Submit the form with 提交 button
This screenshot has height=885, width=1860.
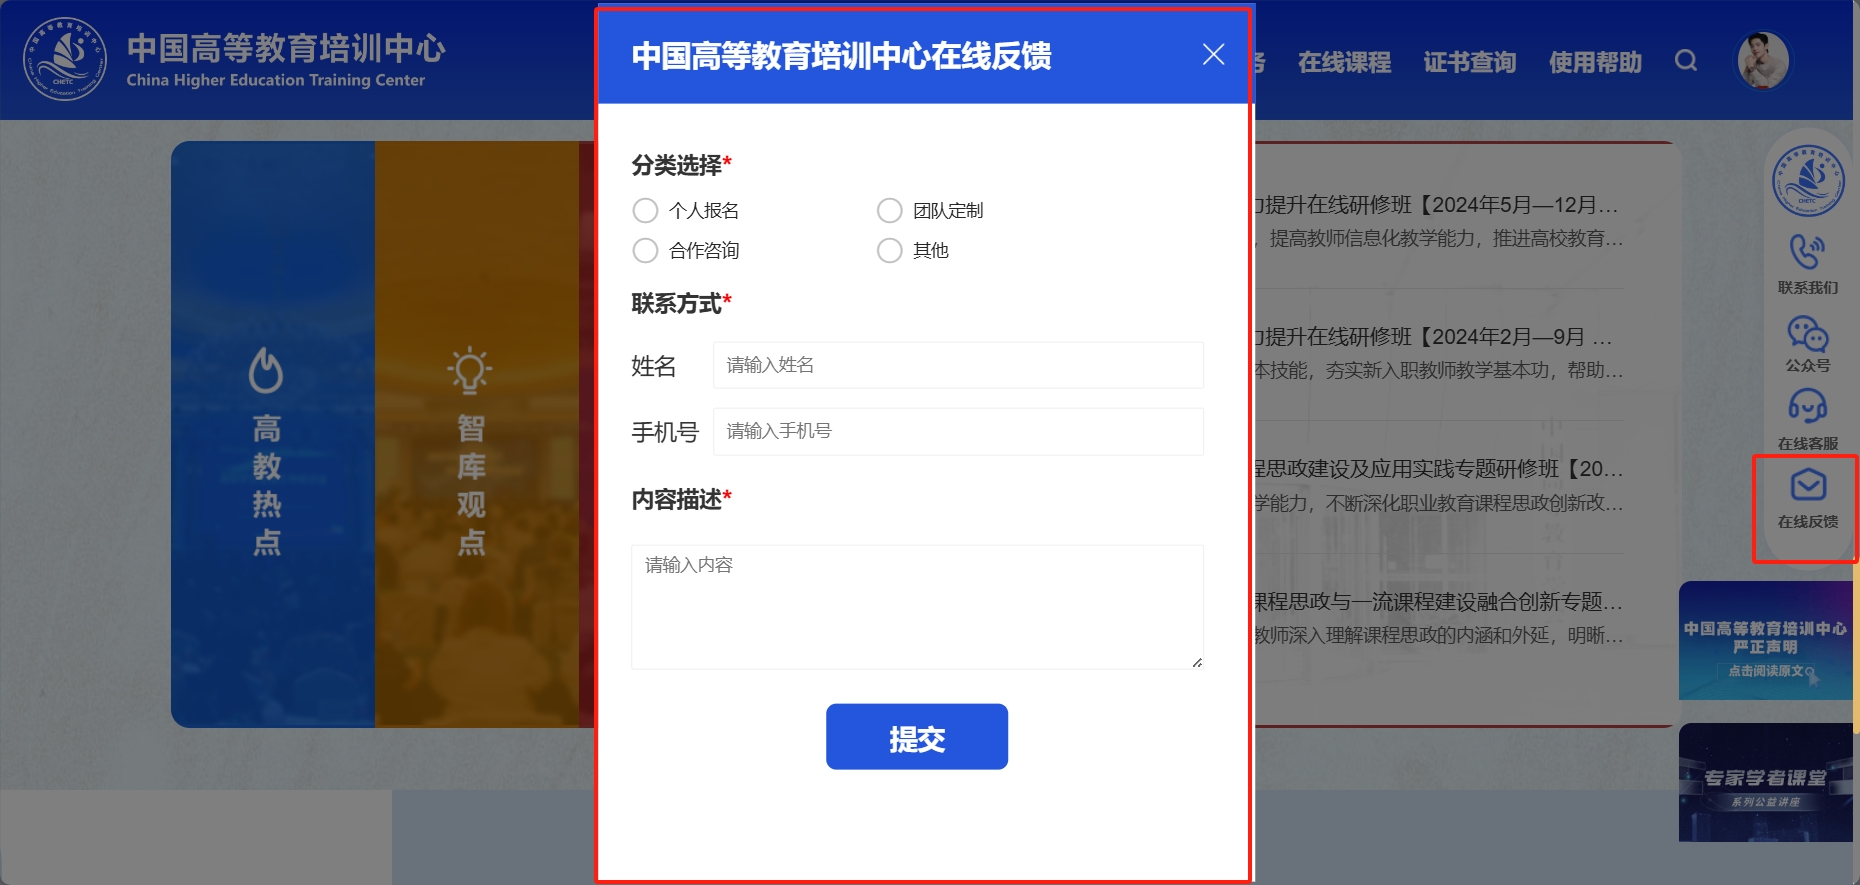pos(917,737)
